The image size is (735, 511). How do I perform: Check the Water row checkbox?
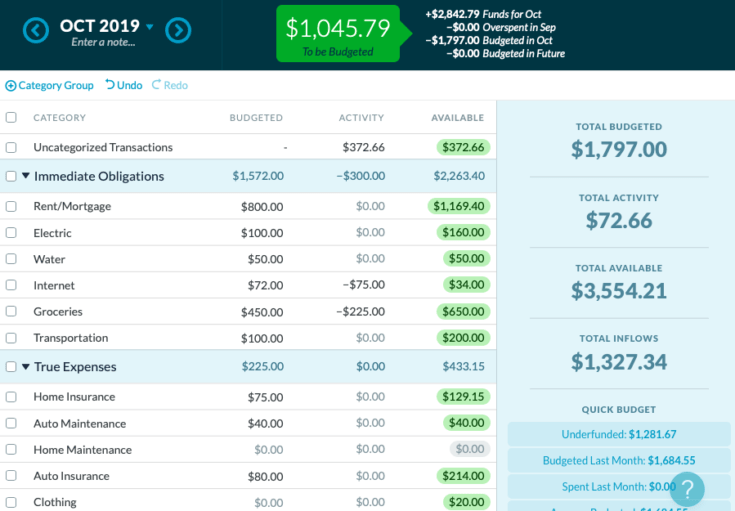click(x=11, y=259)
